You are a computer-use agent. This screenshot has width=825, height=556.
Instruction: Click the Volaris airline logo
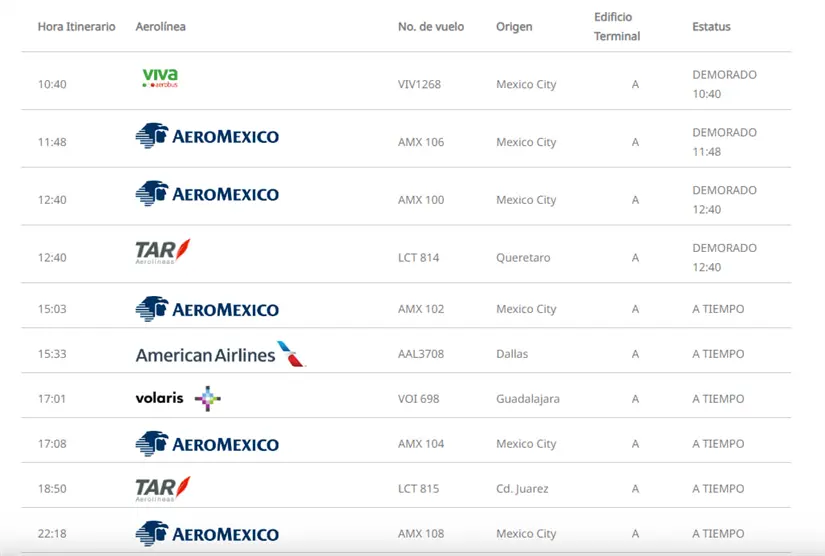pos(177,398)
